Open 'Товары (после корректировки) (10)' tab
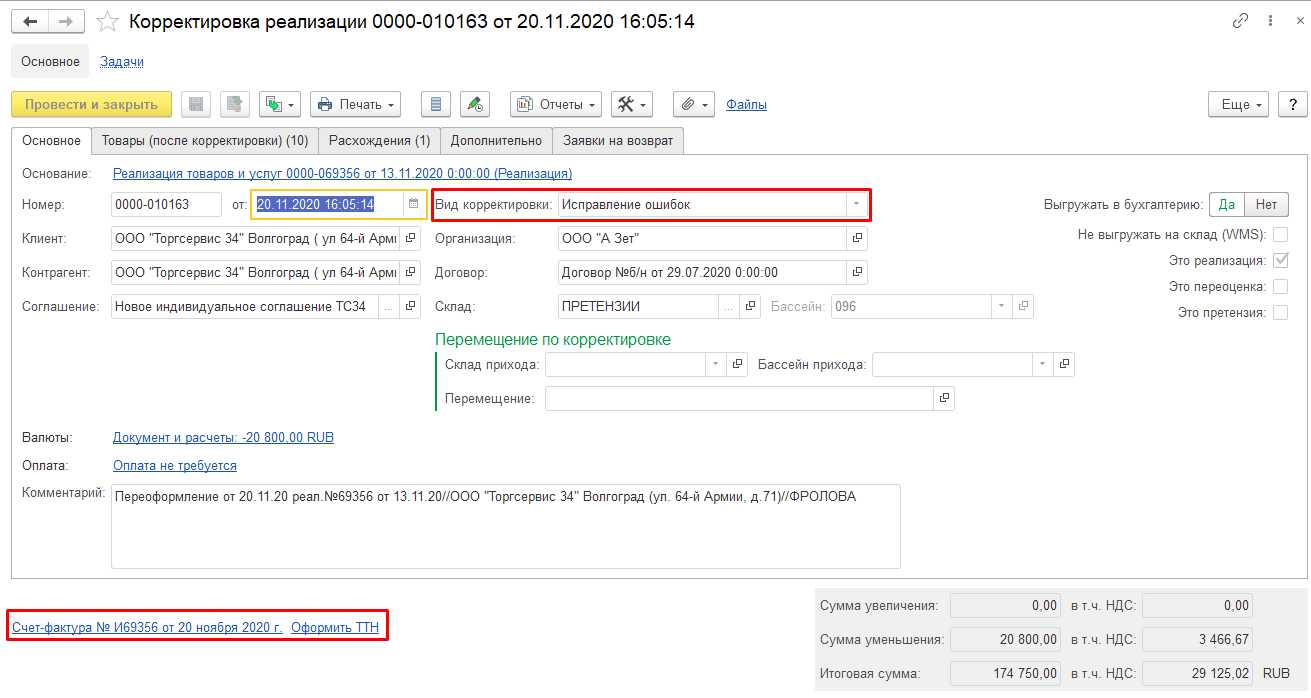This screenshot has width=1311, height=698. [205, 141]
